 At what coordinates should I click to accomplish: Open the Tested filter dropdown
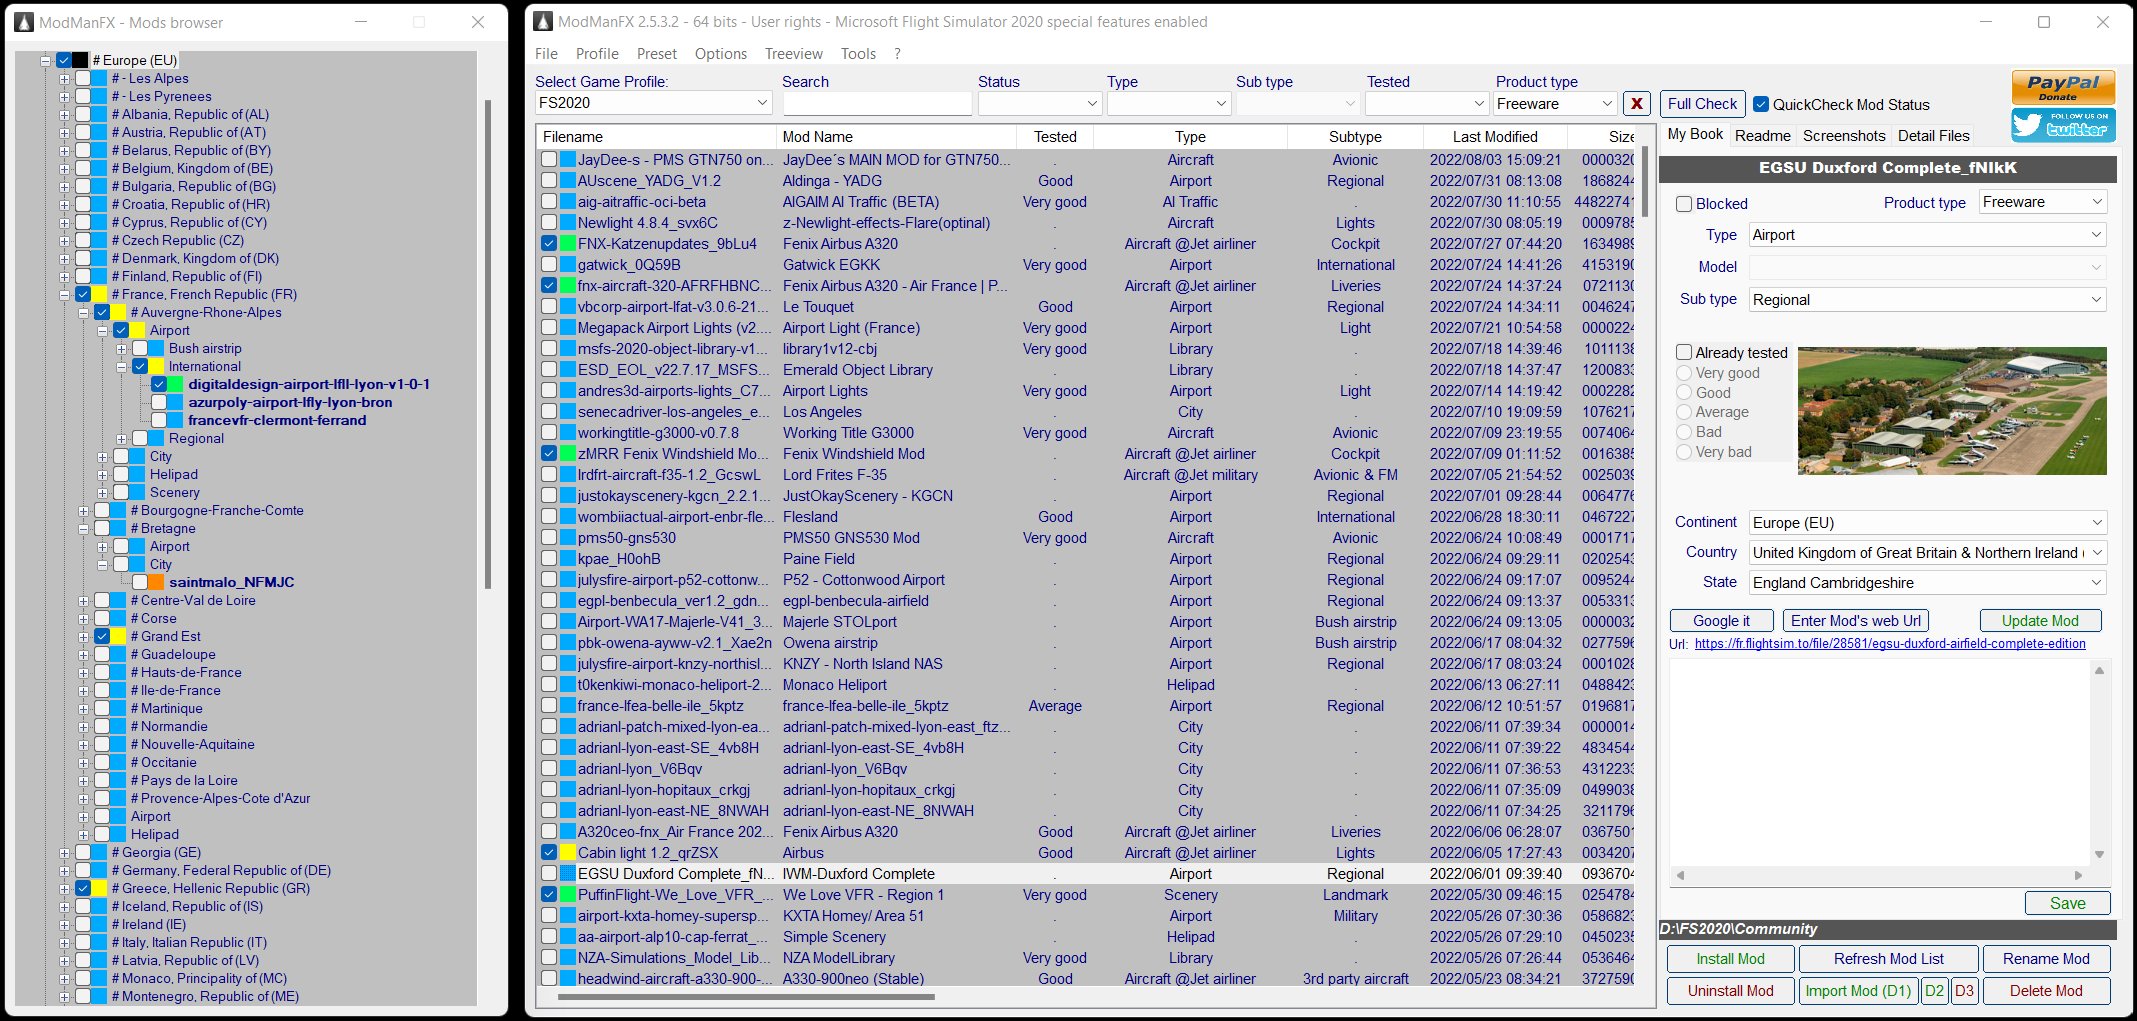[x=1427, y=103]
